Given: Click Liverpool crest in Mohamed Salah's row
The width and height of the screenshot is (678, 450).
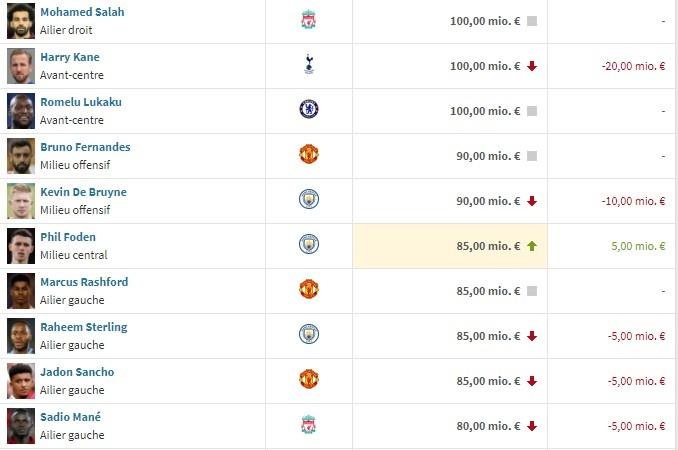Looking at the screenshot, I should (x=308, y=20).
